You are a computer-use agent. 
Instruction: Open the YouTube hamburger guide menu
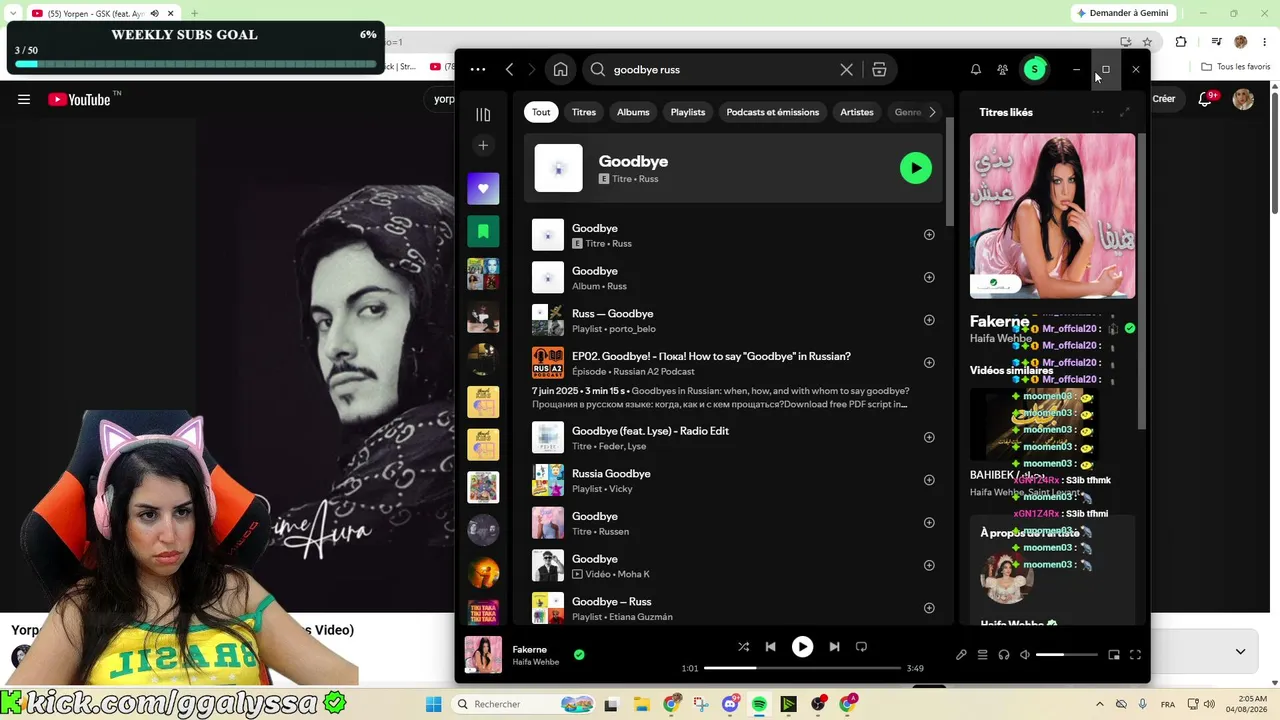24,99
